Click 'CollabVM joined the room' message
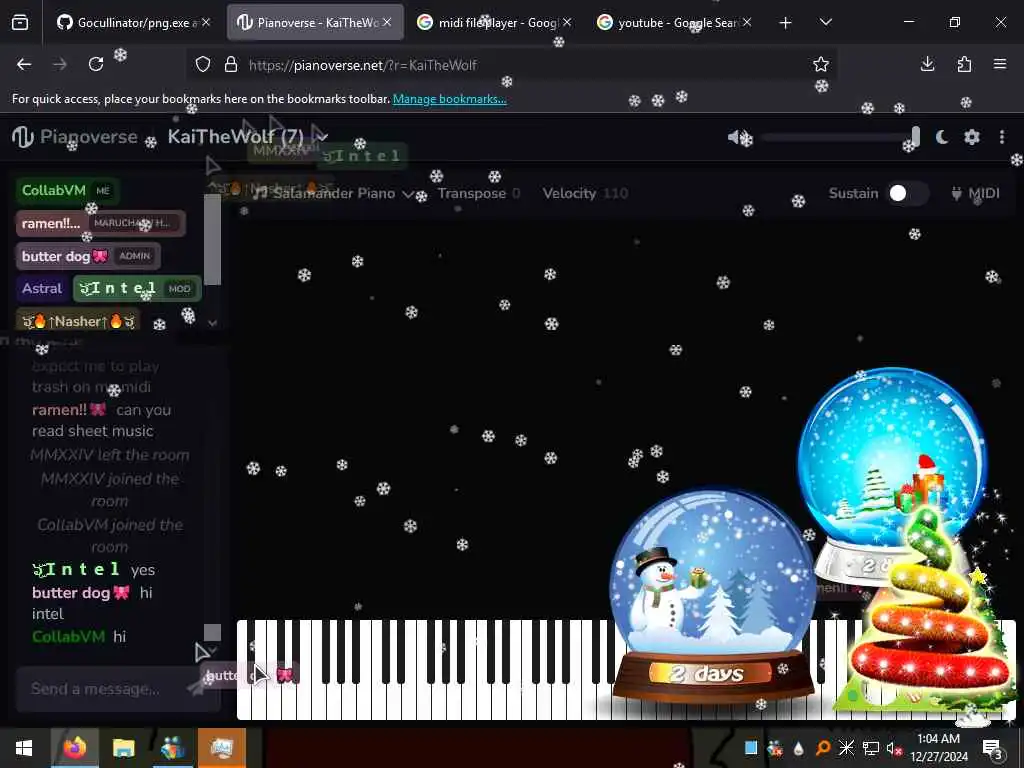The image size is (1024, 768). click(110, 536)
